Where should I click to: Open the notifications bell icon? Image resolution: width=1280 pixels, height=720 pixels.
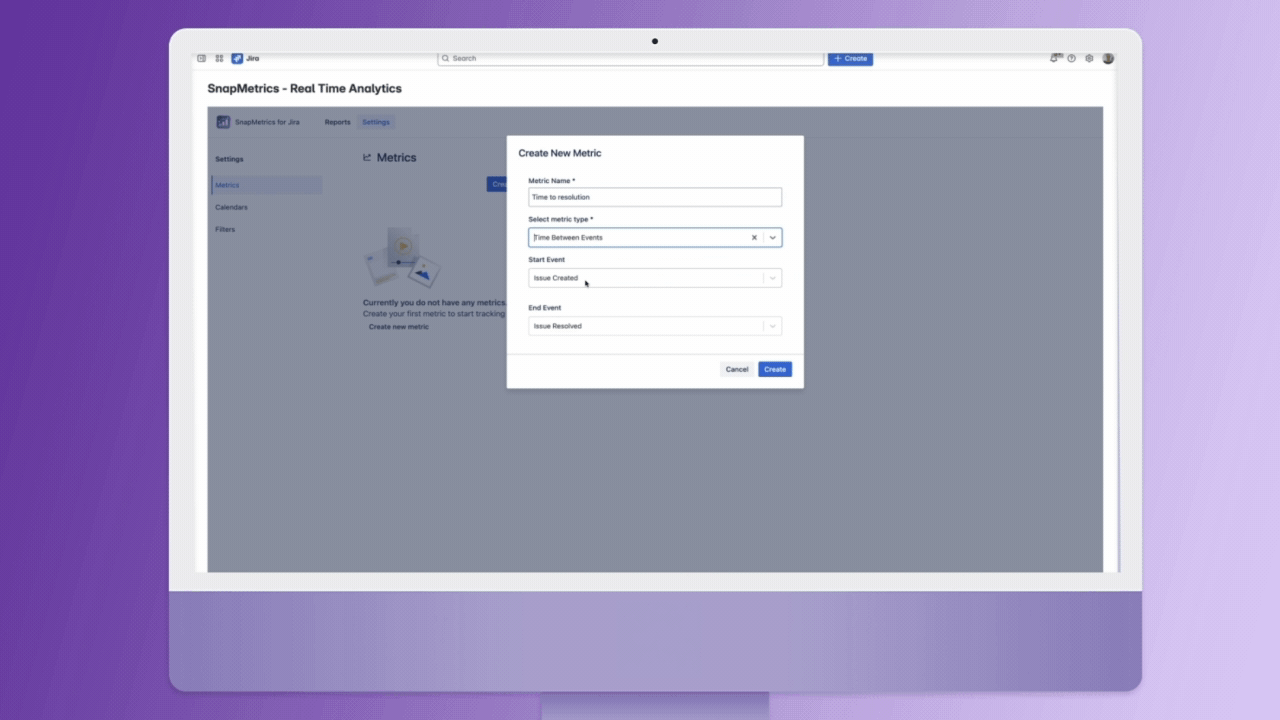coord(1055,58)
